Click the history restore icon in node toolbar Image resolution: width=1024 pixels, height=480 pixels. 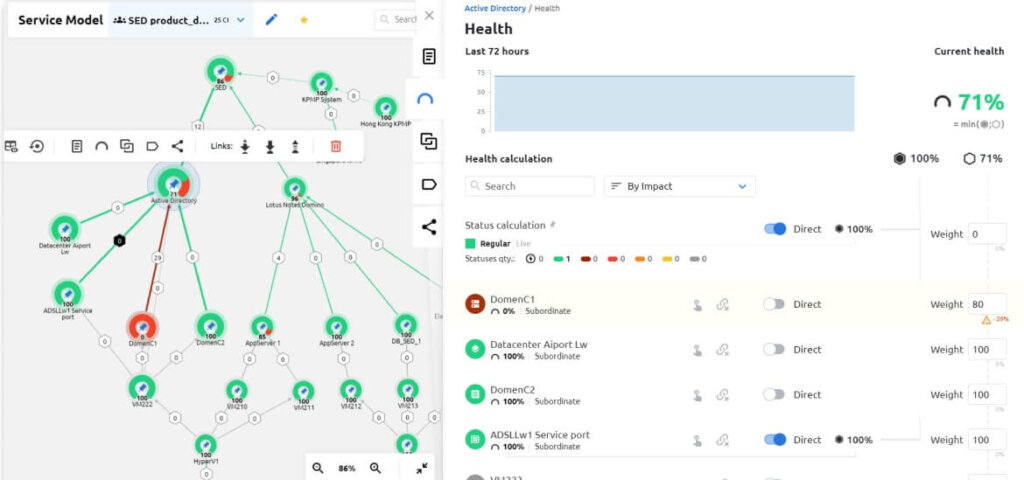coord(37,146)
